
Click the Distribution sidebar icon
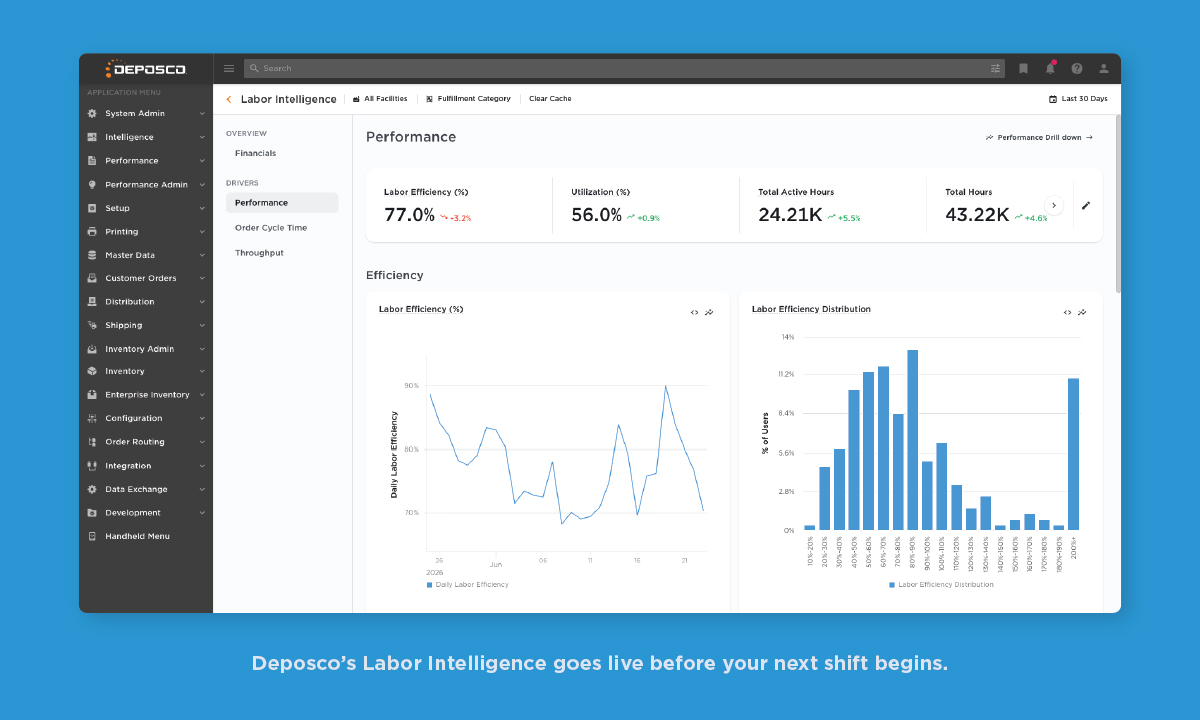[x=92, y=302]
